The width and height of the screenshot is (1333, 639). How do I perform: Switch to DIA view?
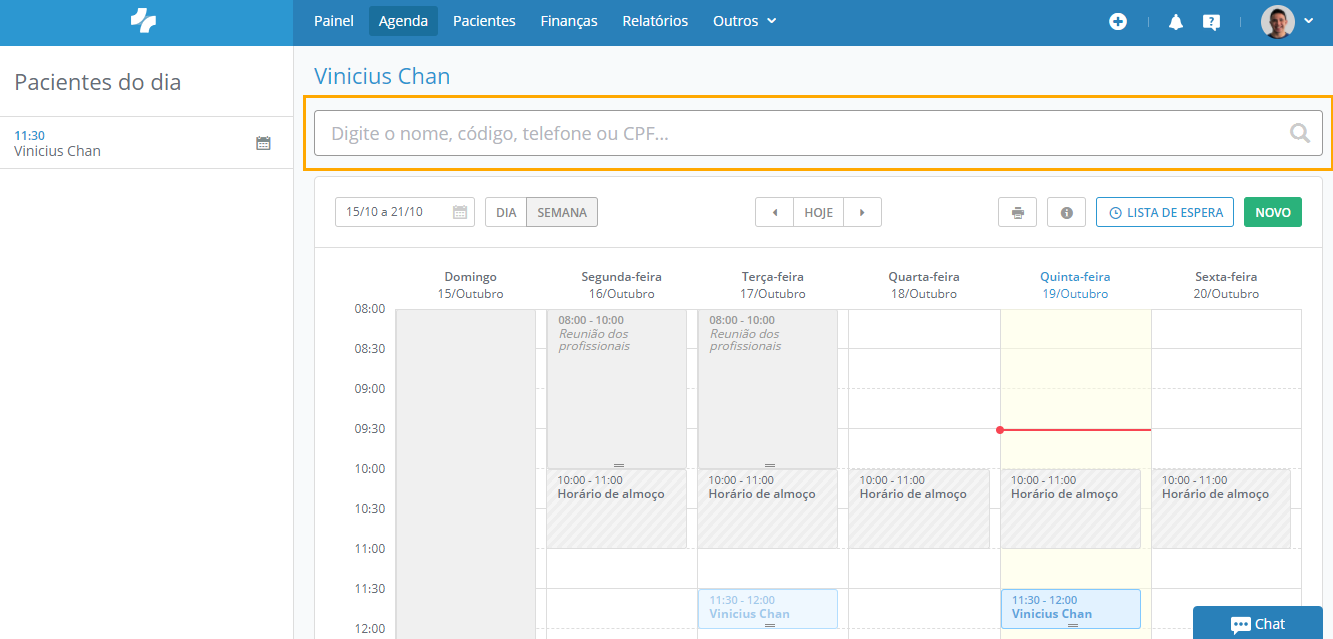pyautogui.click(x=506, y=212)
